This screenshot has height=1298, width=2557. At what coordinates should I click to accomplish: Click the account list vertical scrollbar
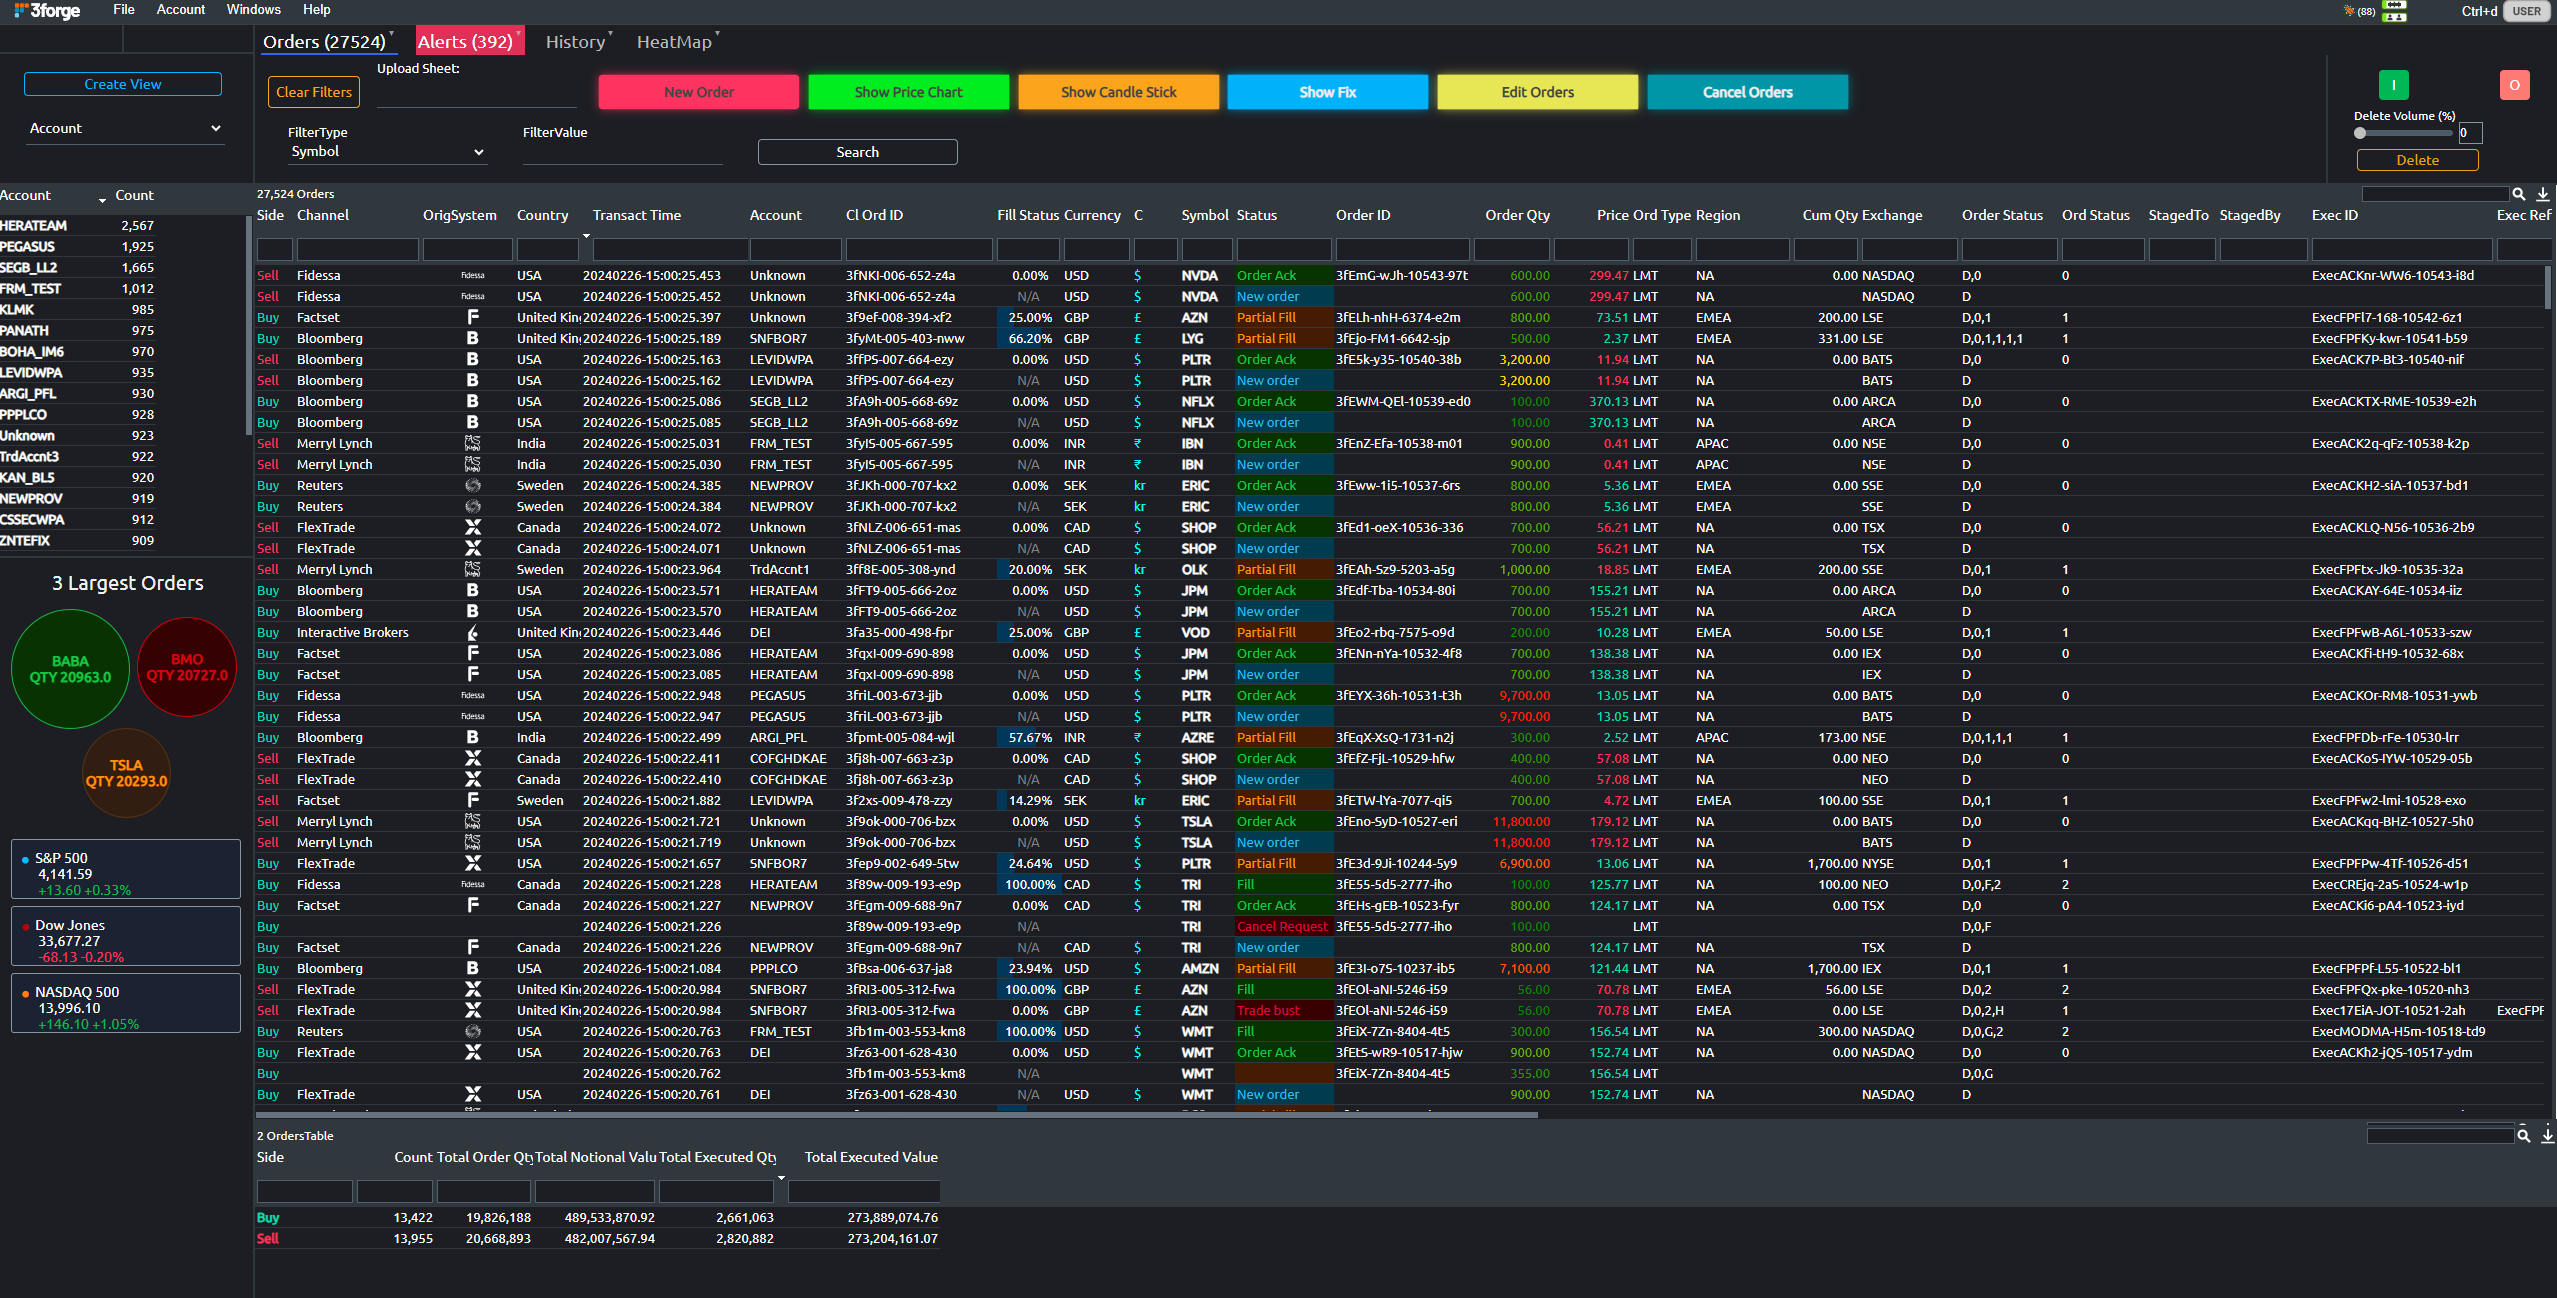pos(248,325)
